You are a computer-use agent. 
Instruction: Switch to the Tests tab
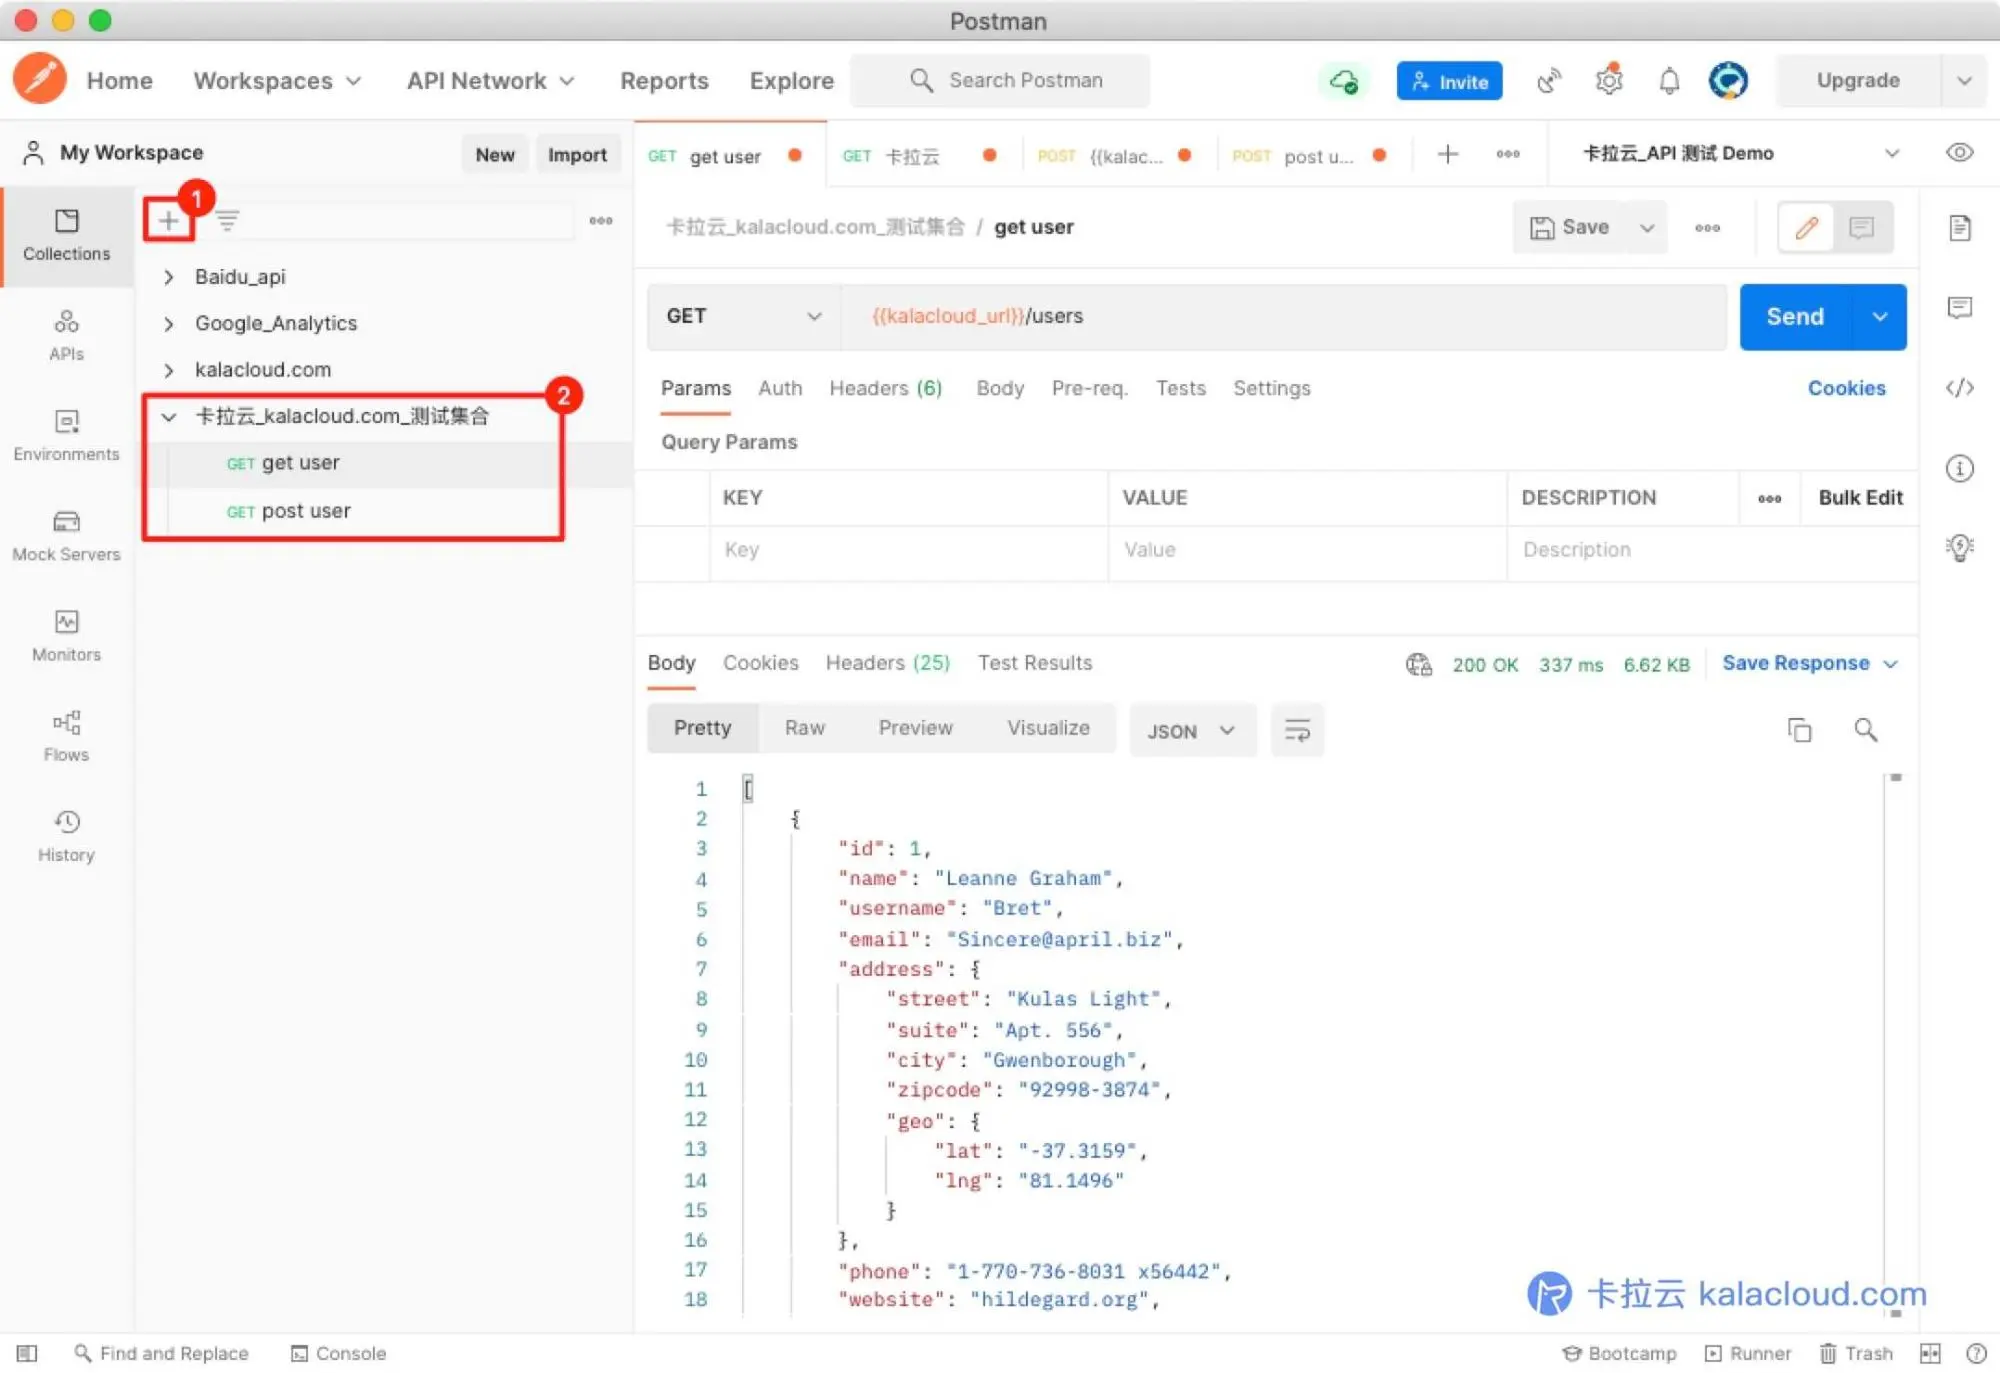1180,388
